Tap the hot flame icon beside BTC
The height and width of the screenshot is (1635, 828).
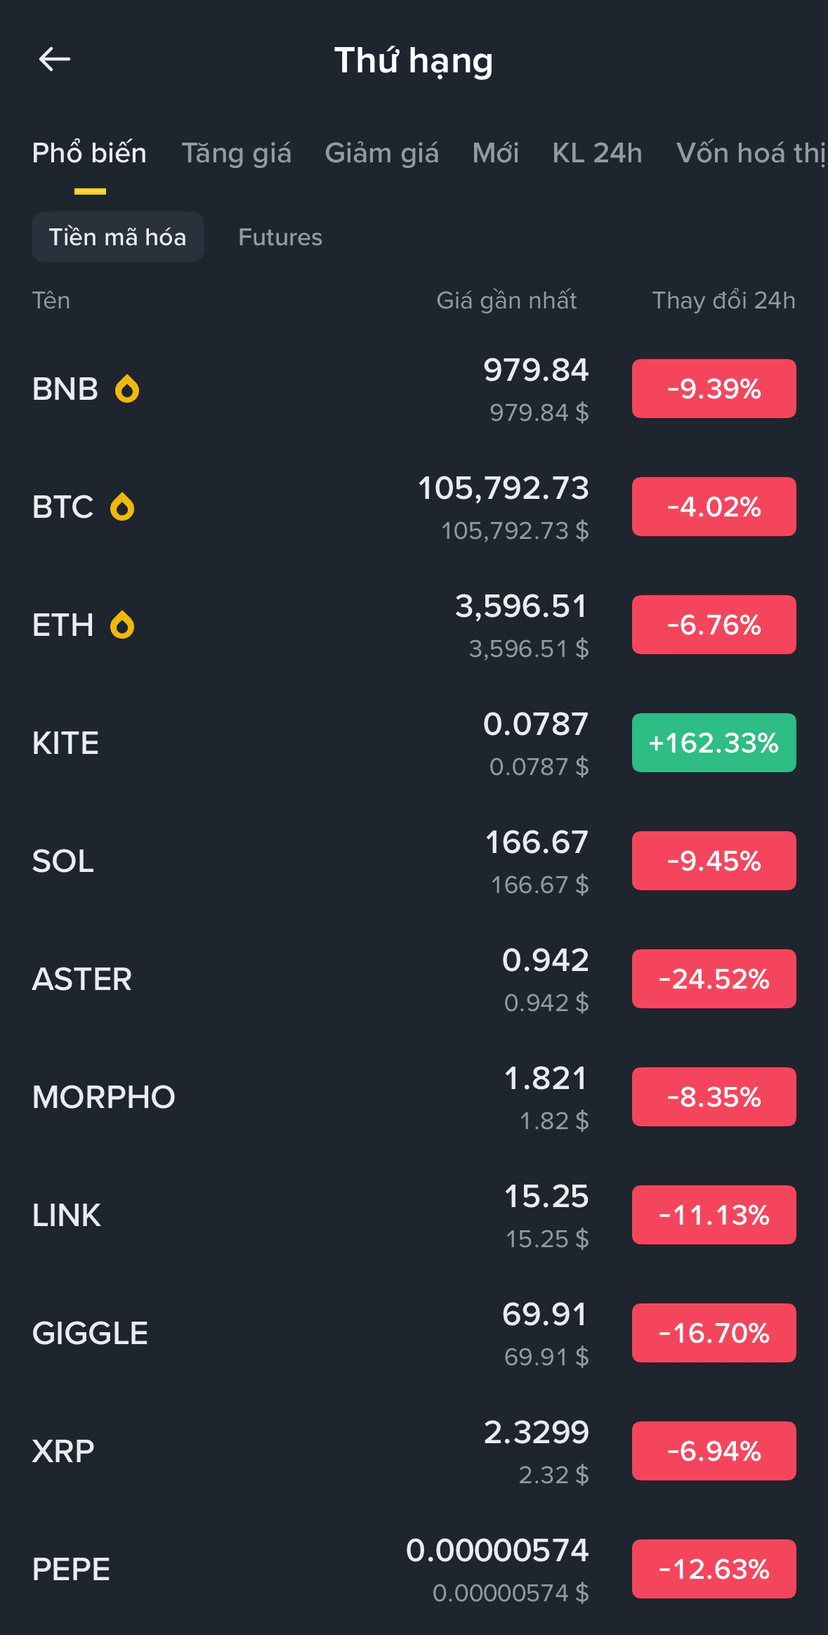coord(122,507)
